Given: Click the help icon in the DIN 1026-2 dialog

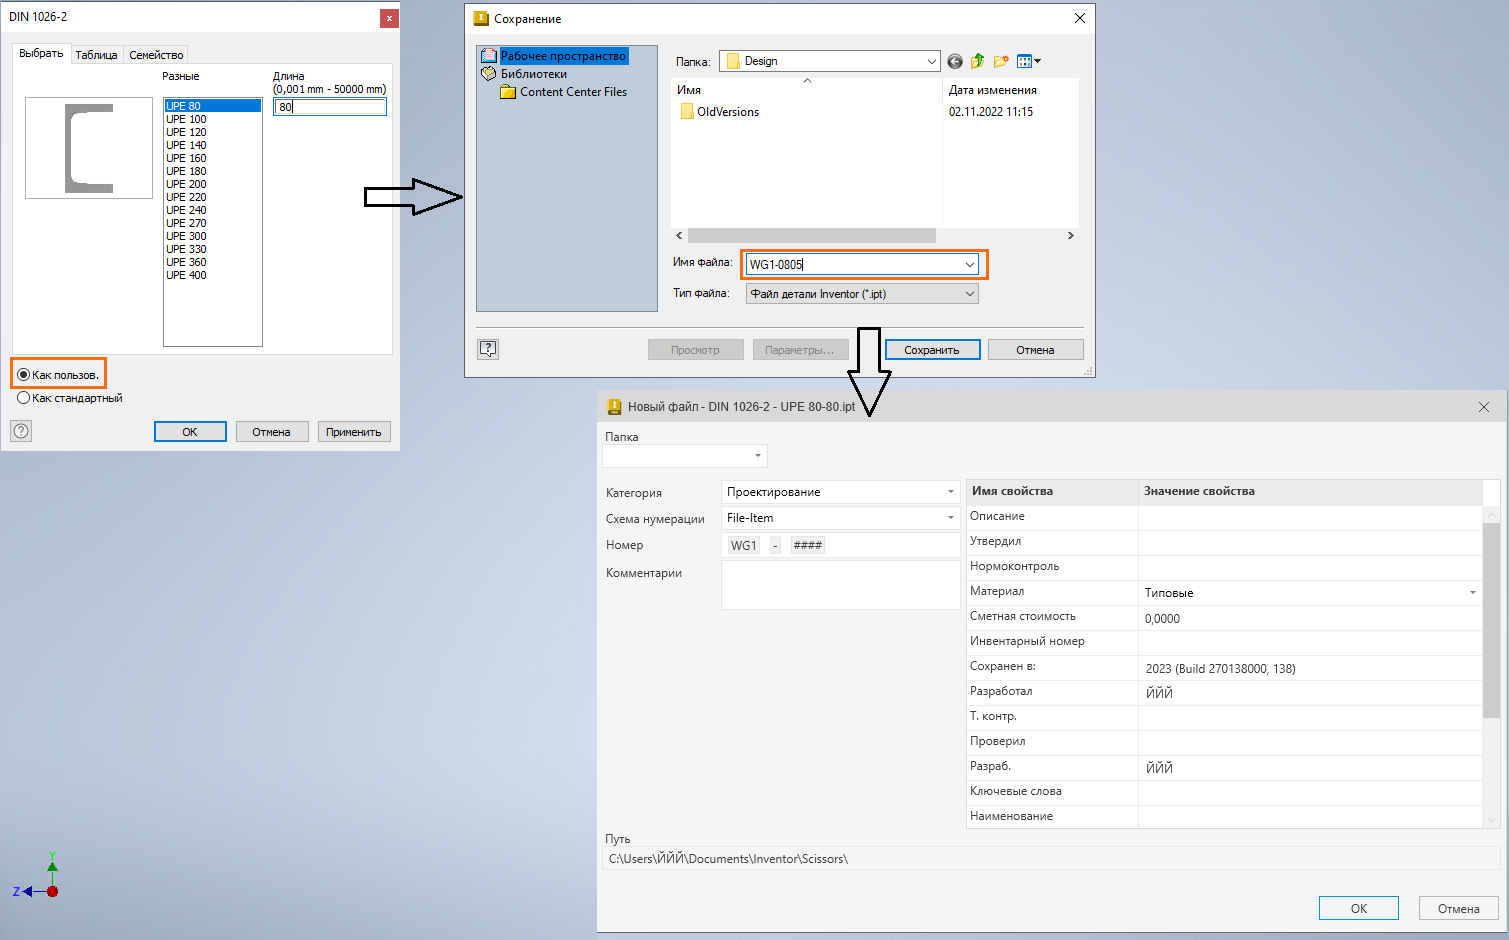Looking at the screenshot, I should [21, 431].
